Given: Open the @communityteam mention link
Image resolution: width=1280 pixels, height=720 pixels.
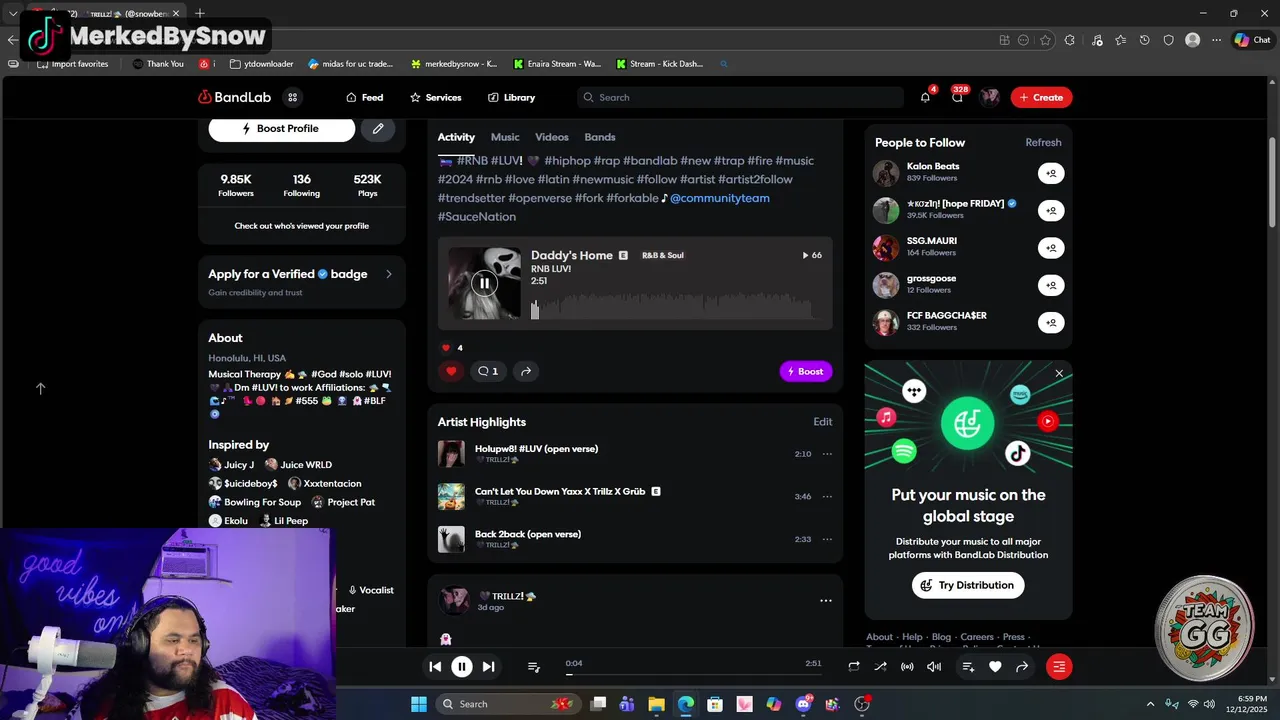Looking at the screenshot, I should tap(720, 198).
